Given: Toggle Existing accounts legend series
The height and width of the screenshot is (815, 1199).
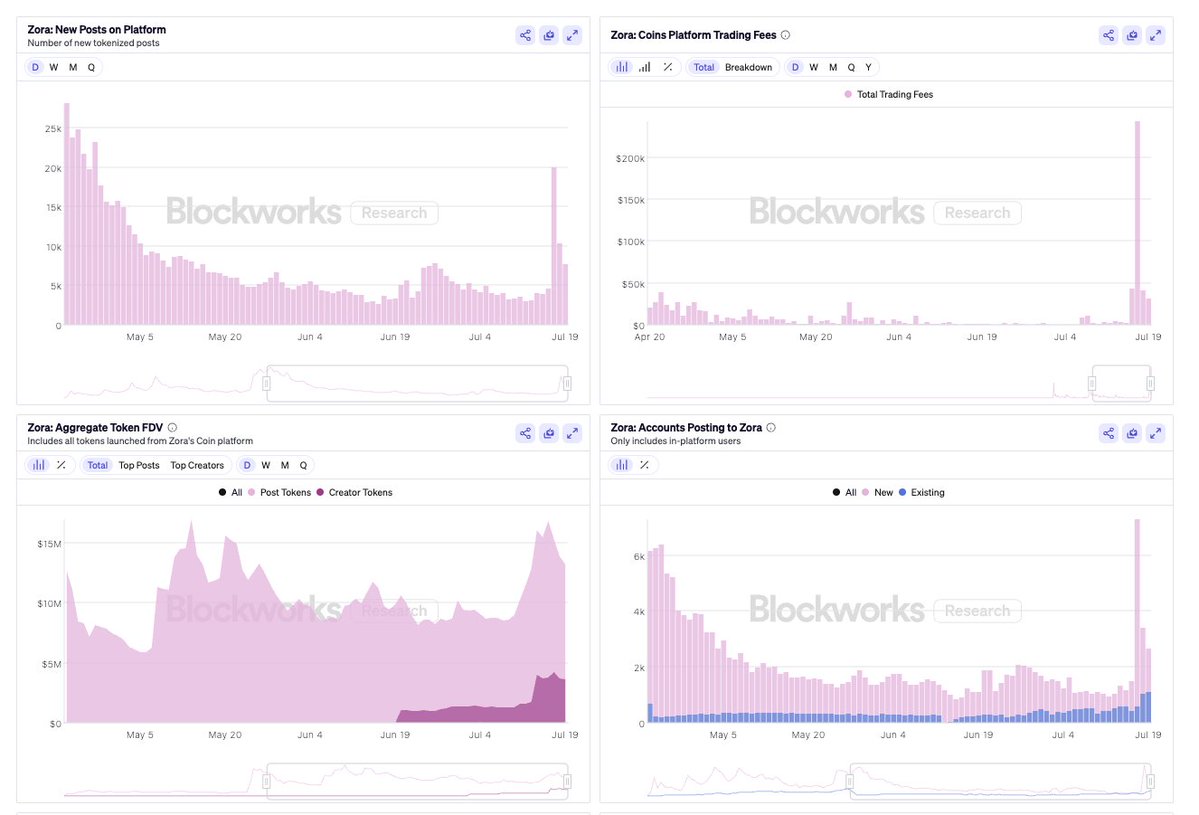Looking at the screenshot, I should pyautogui.click(x=921, y=492).
